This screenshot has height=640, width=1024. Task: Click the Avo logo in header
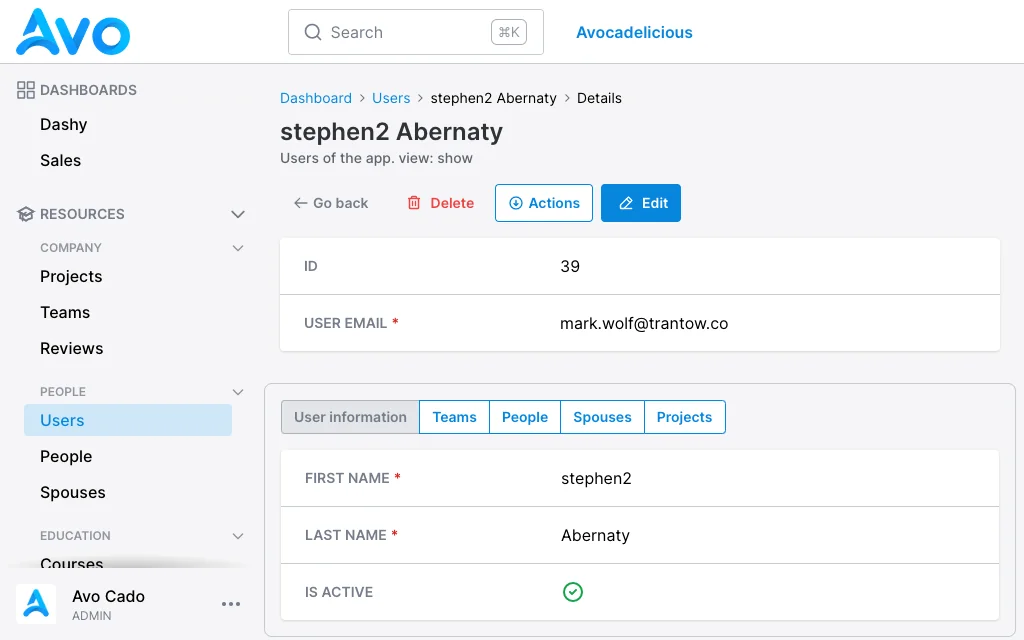click(x=72, y=31)
